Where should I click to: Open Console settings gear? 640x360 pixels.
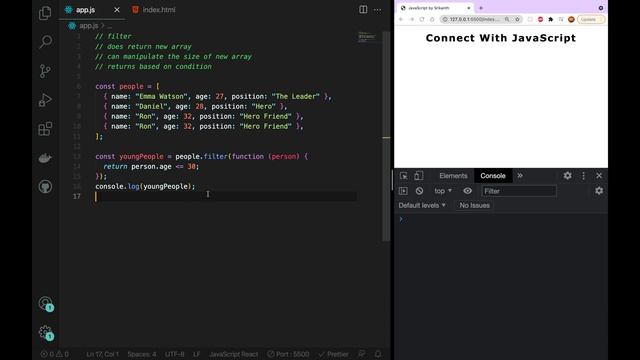click(x=599, y=191)
